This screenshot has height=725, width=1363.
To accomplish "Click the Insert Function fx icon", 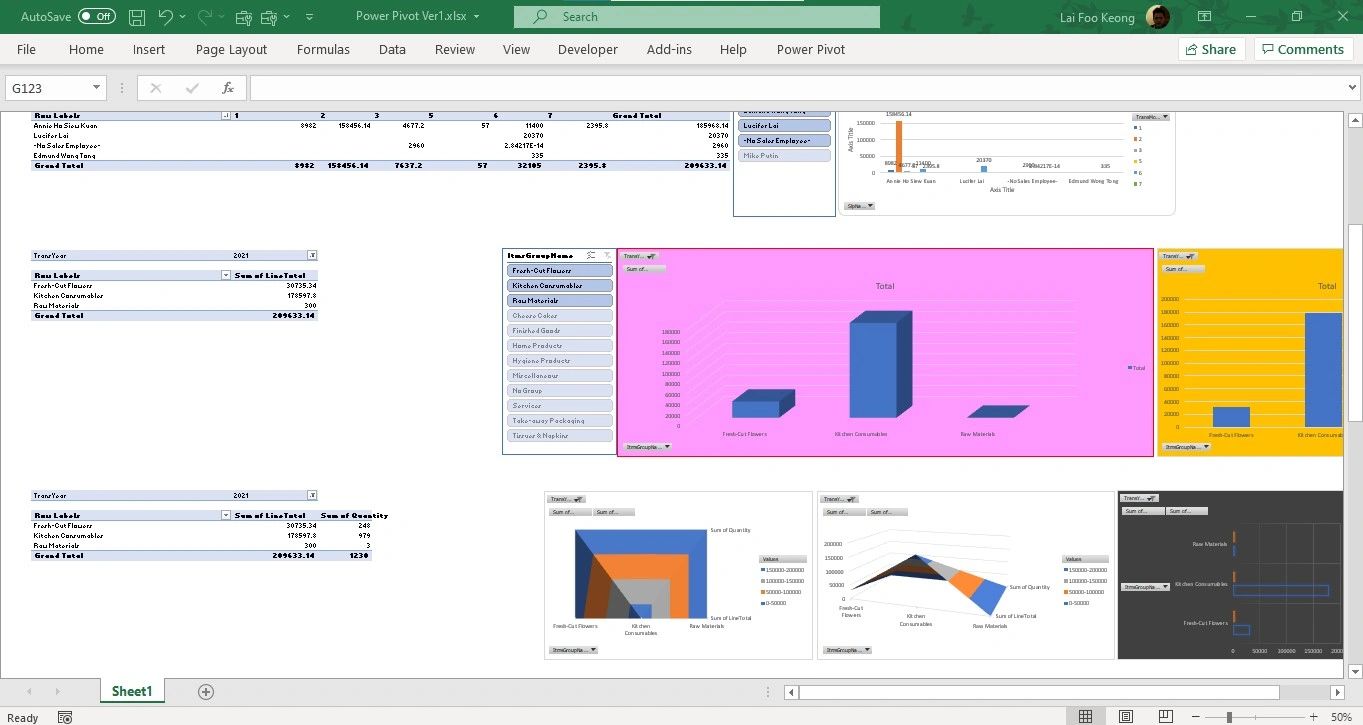I will [226, 87].
